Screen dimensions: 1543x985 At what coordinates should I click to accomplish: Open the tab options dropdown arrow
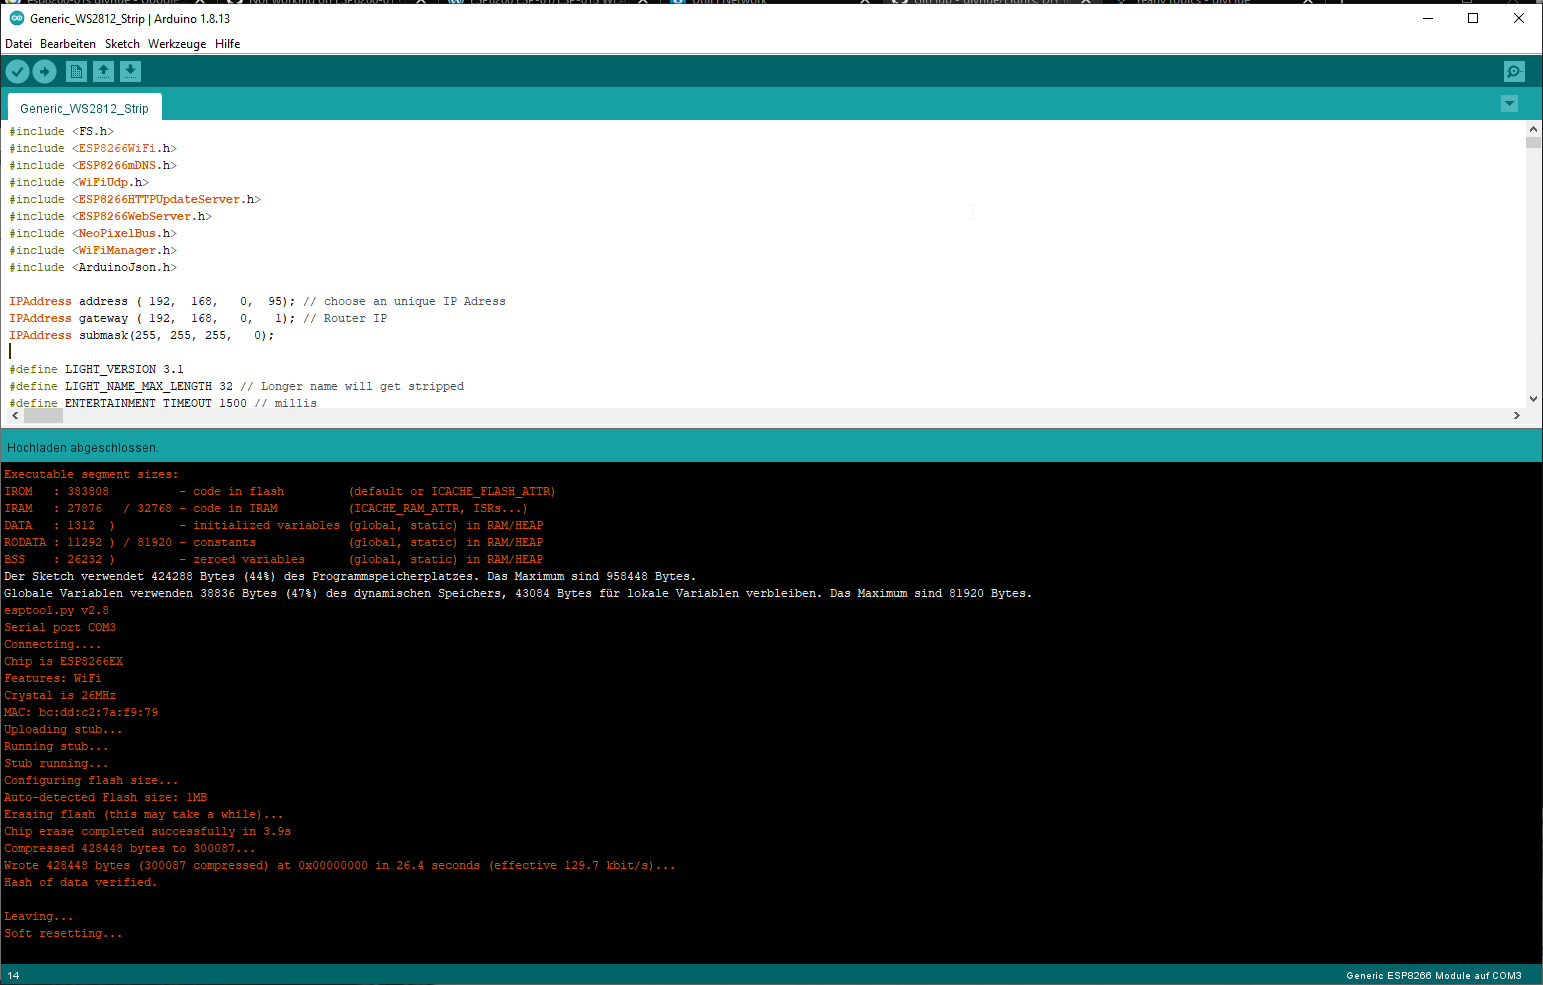1509,104
